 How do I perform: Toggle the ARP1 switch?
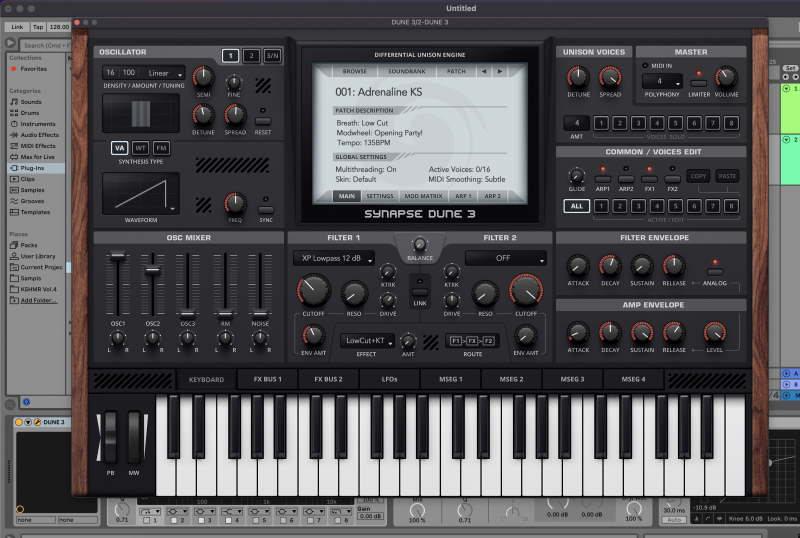point(603,178)
